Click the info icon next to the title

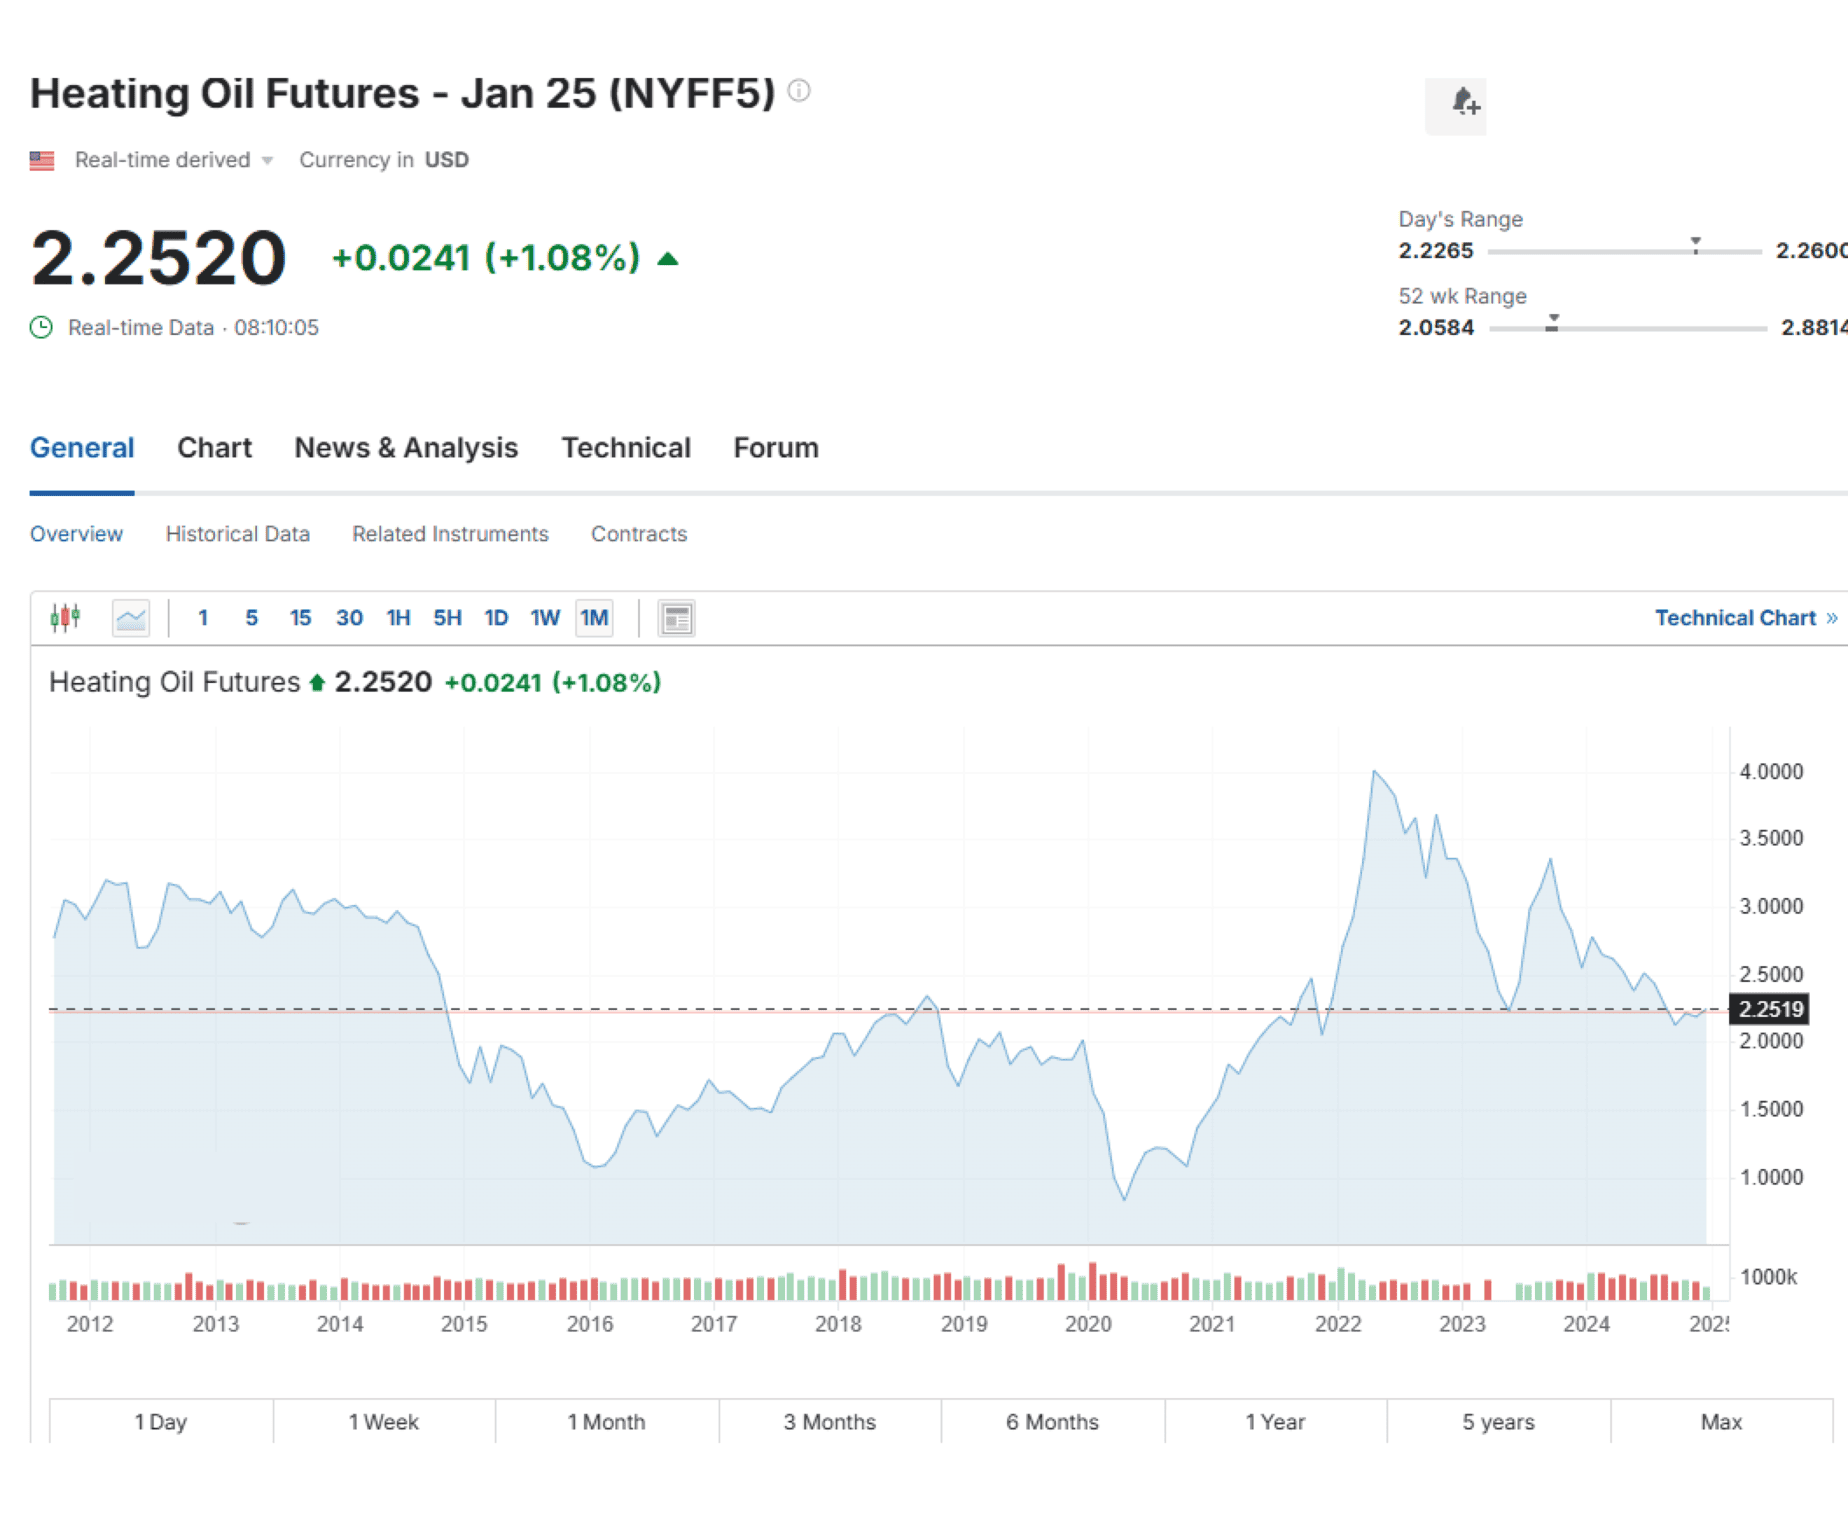[797, 90]
